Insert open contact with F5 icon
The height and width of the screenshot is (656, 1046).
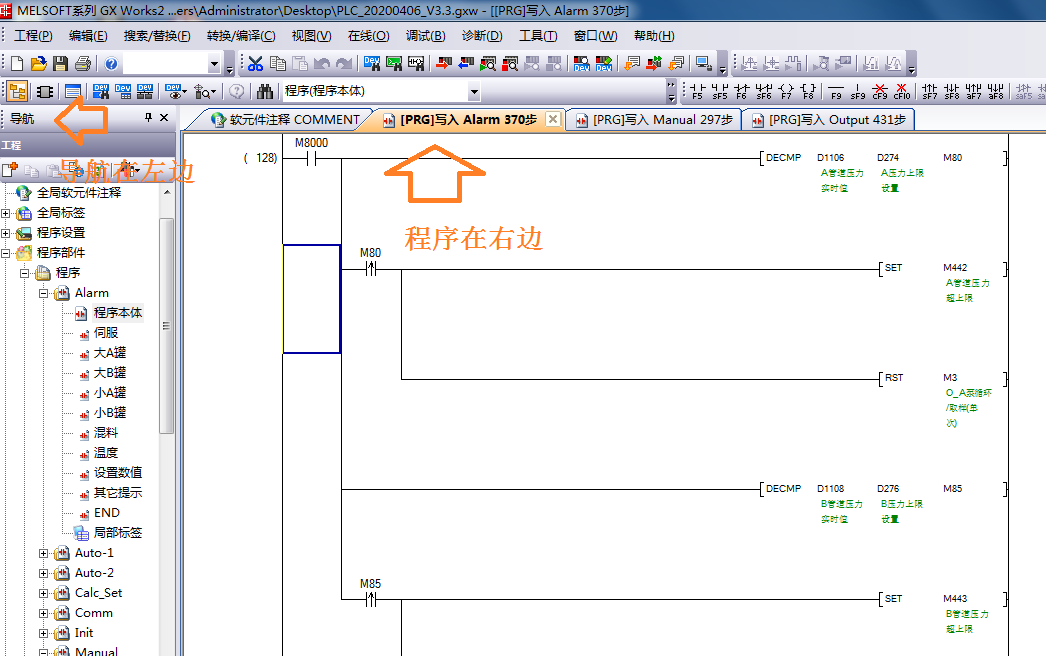coord(698,92)
